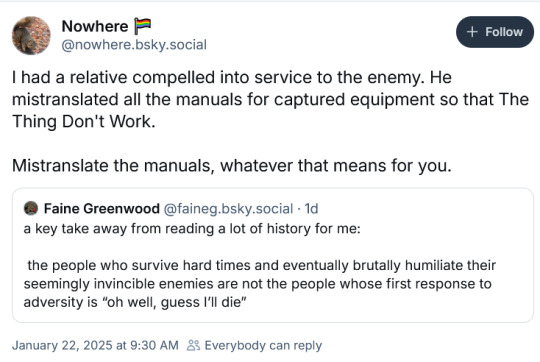Click the paragraph about relative compelled into service
This screenshot has height=362, width=540.
pyautogui.click(x=270, y=99)
